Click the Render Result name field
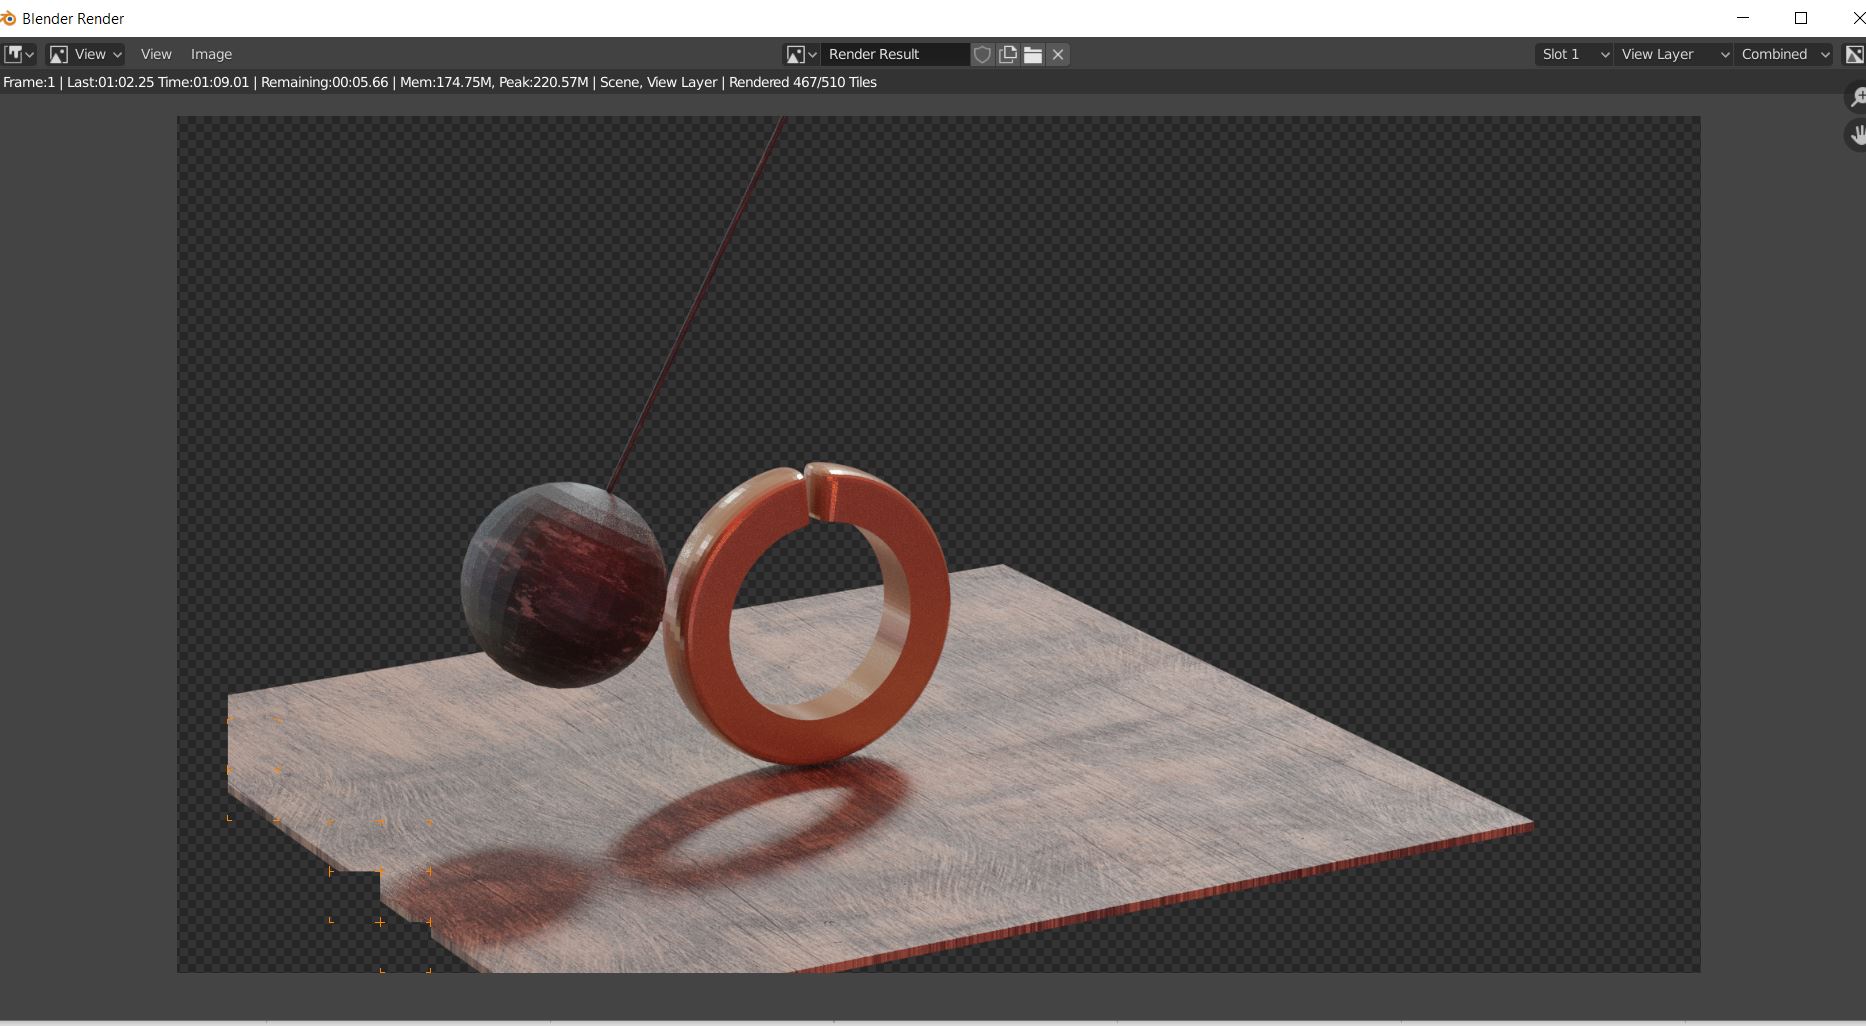Screen dimensions: 1866x1026 click(895, 54)
